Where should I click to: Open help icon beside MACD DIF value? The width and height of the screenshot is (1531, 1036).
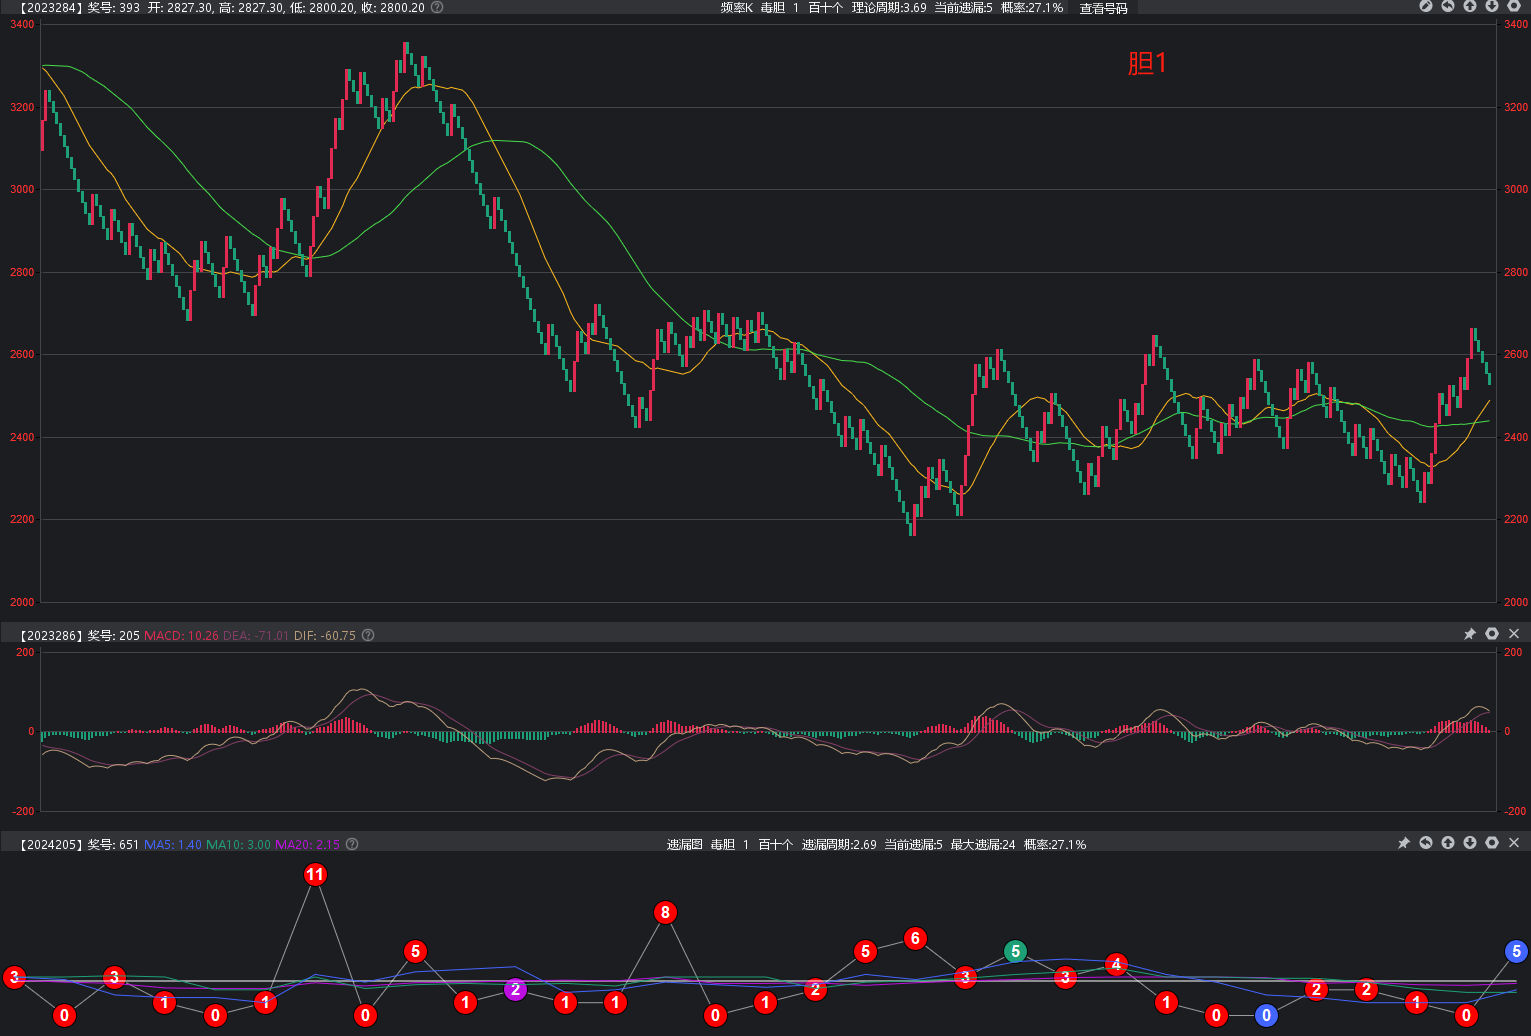368,635
